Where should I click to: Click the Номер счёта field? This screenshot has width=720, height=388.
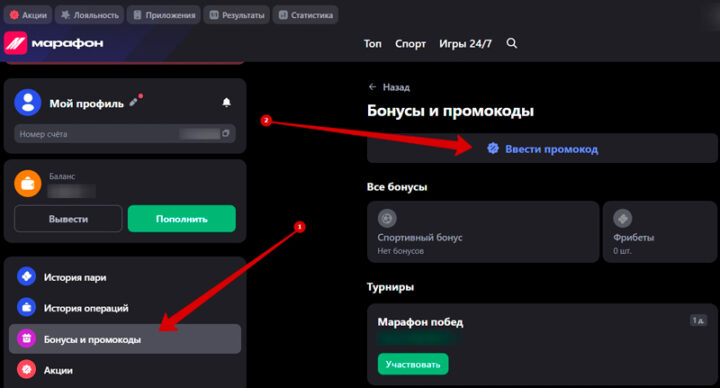point(125,134)
